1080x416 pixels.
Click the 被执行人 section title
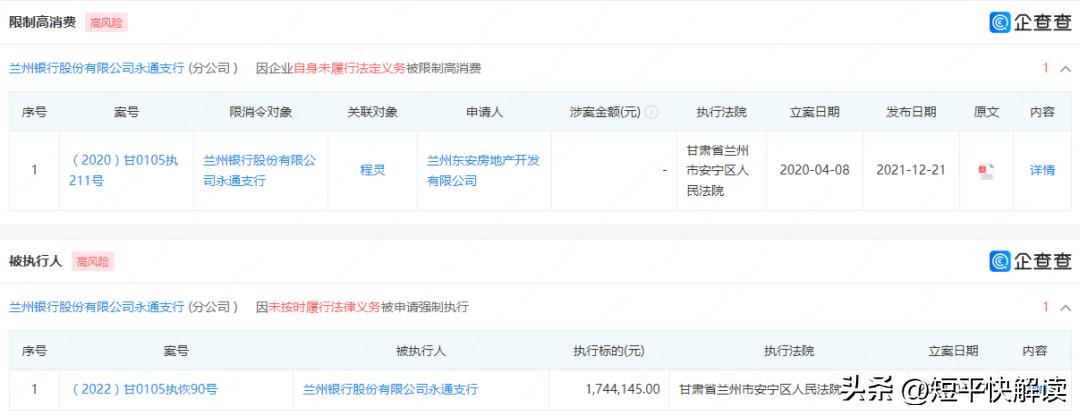coord(35,262)
